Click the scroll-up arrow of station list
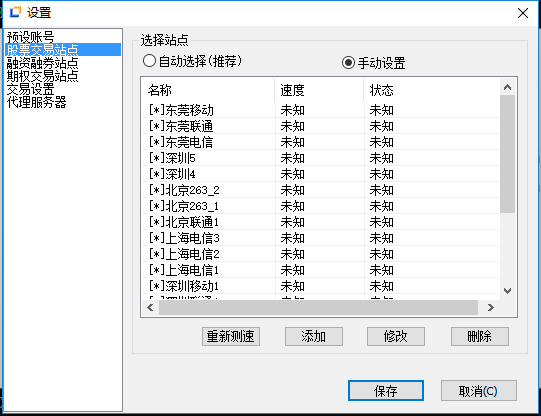541x416 pixels. pyautogui.click(x=507, y=87)
